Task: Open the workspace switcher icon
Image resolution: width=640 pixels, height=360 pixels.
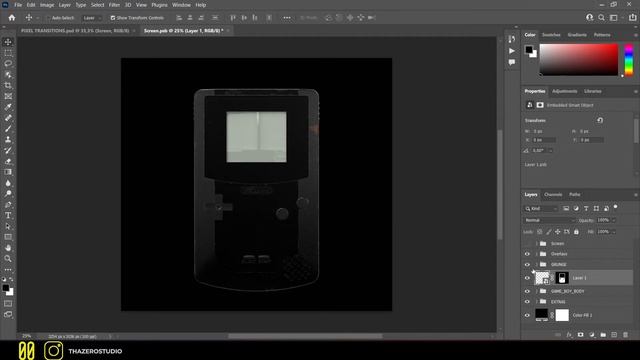Action: click(x=614, y=18)
